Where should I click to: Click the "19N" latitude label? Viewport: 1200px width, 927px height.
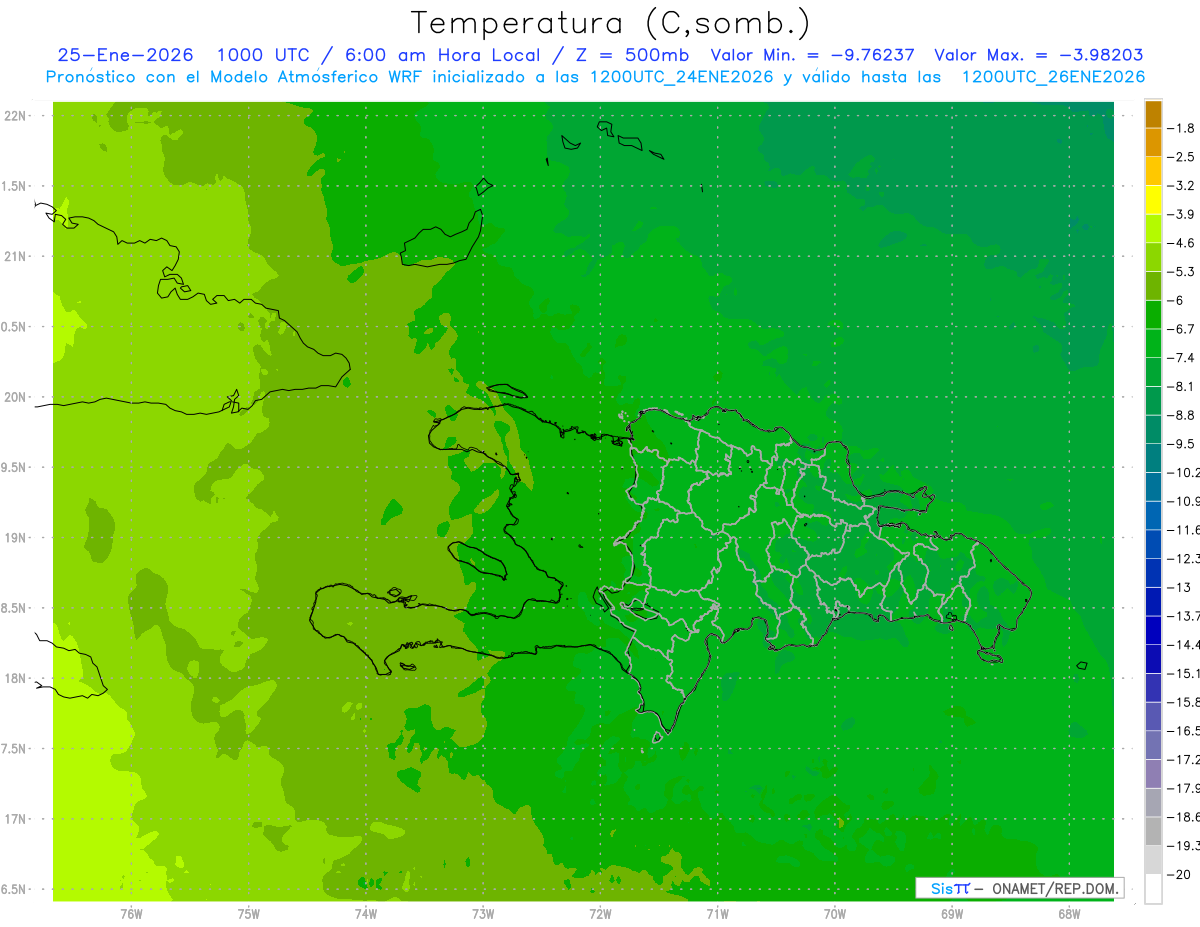pos(16,538)
